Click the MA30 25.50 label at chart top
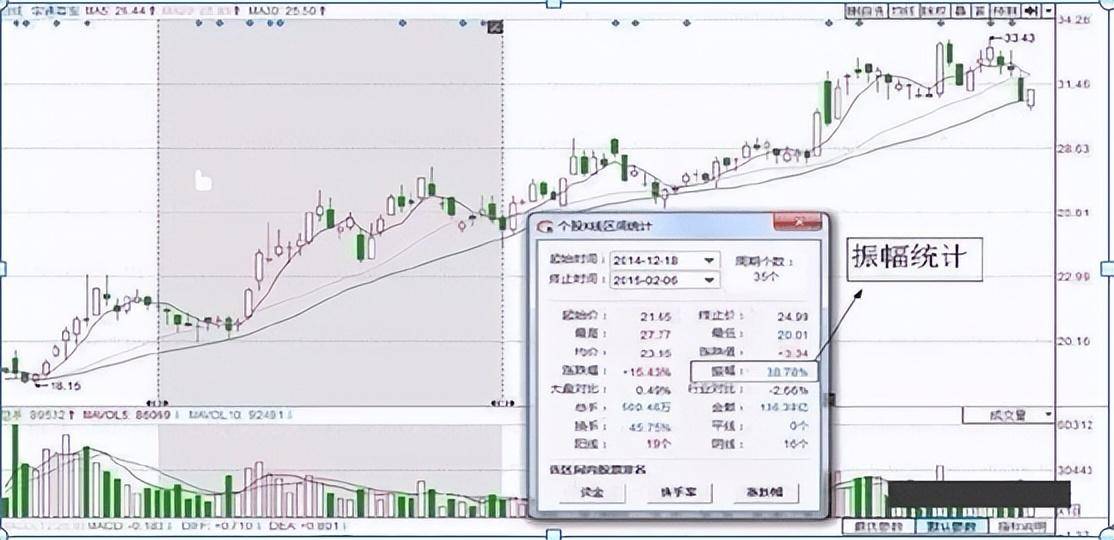Screen dimensions: 1114x540 [290, 11]
